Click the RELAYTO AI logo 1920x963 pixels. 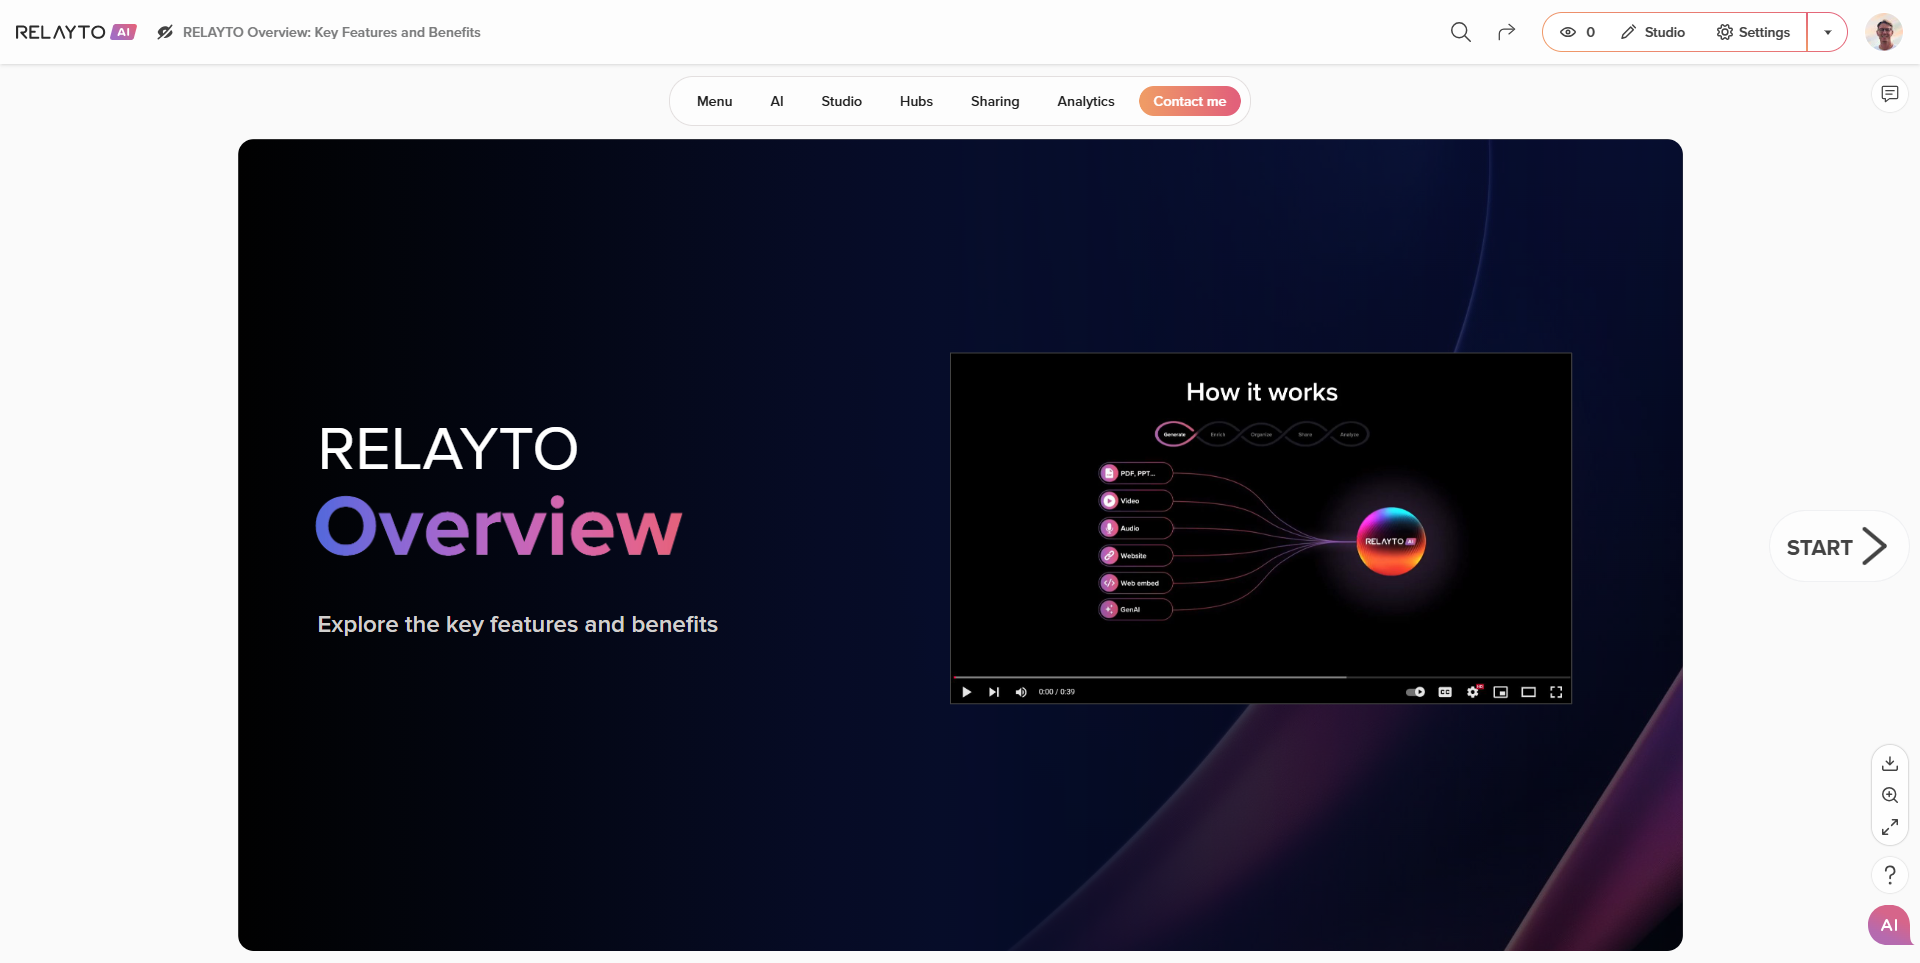coord(76,32)
